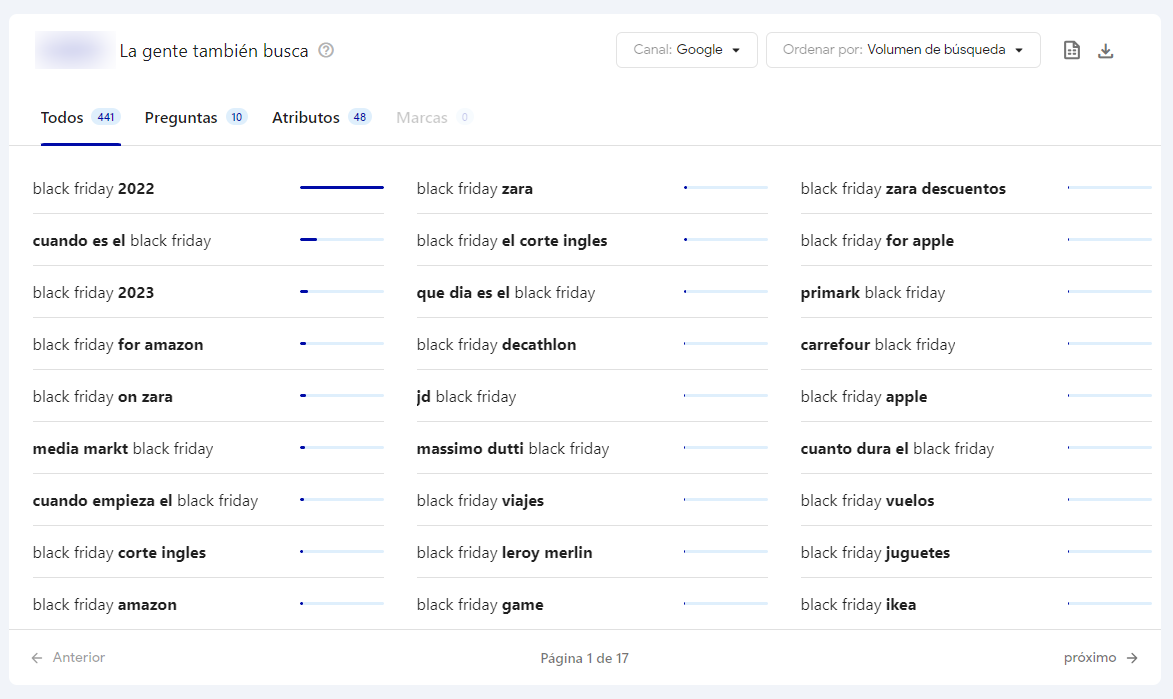Click keyword que dia es el black friday

tap(506, 293)
